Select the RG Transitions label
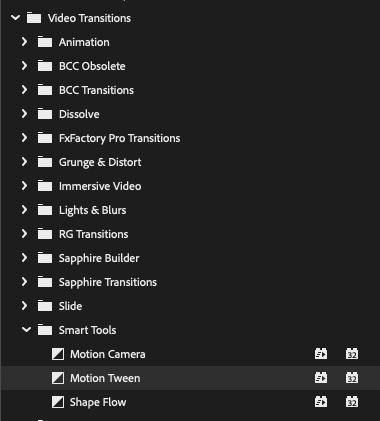The width and height of the screenshot is (380, 421). click(93, 234)
